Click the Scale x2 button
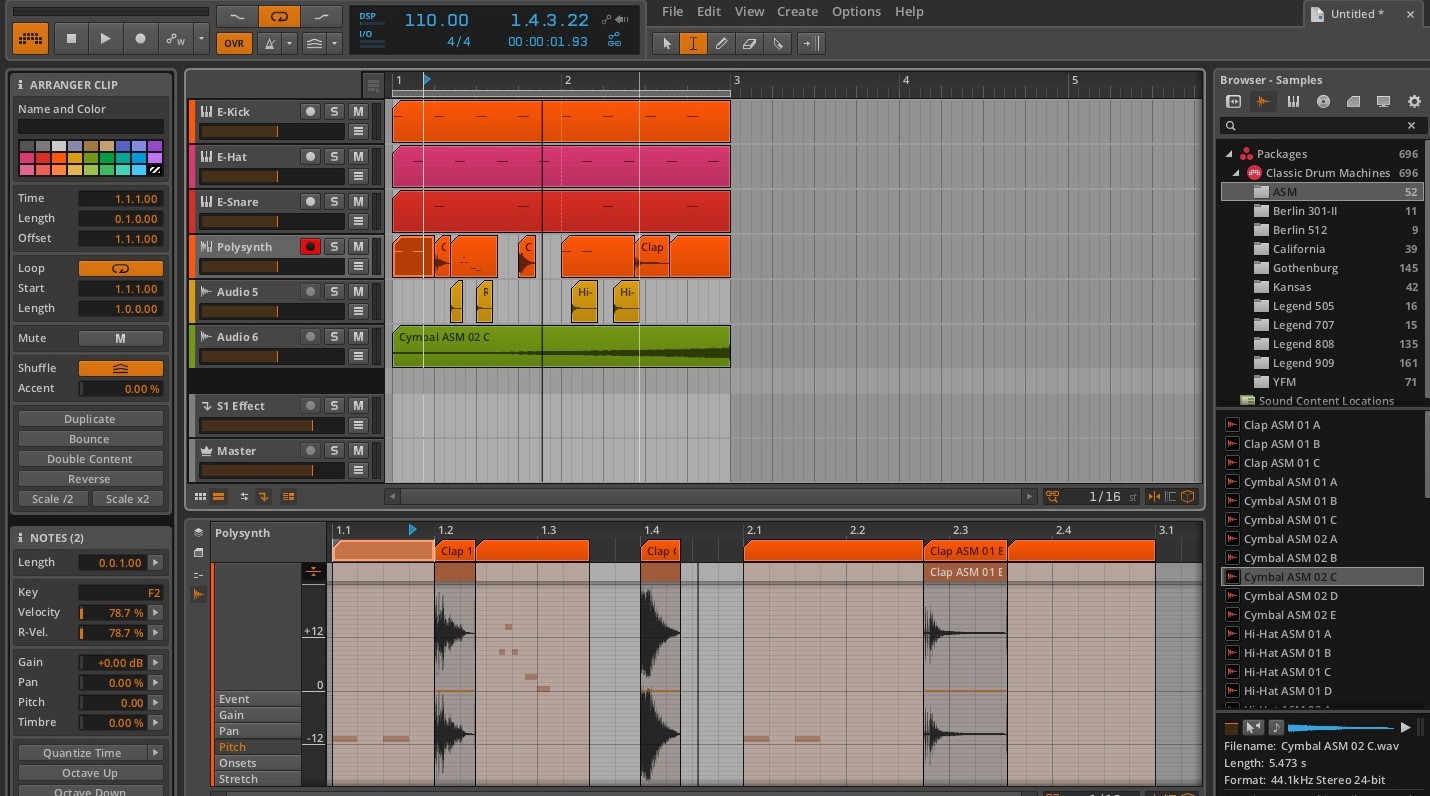 (x=128, y=499)
